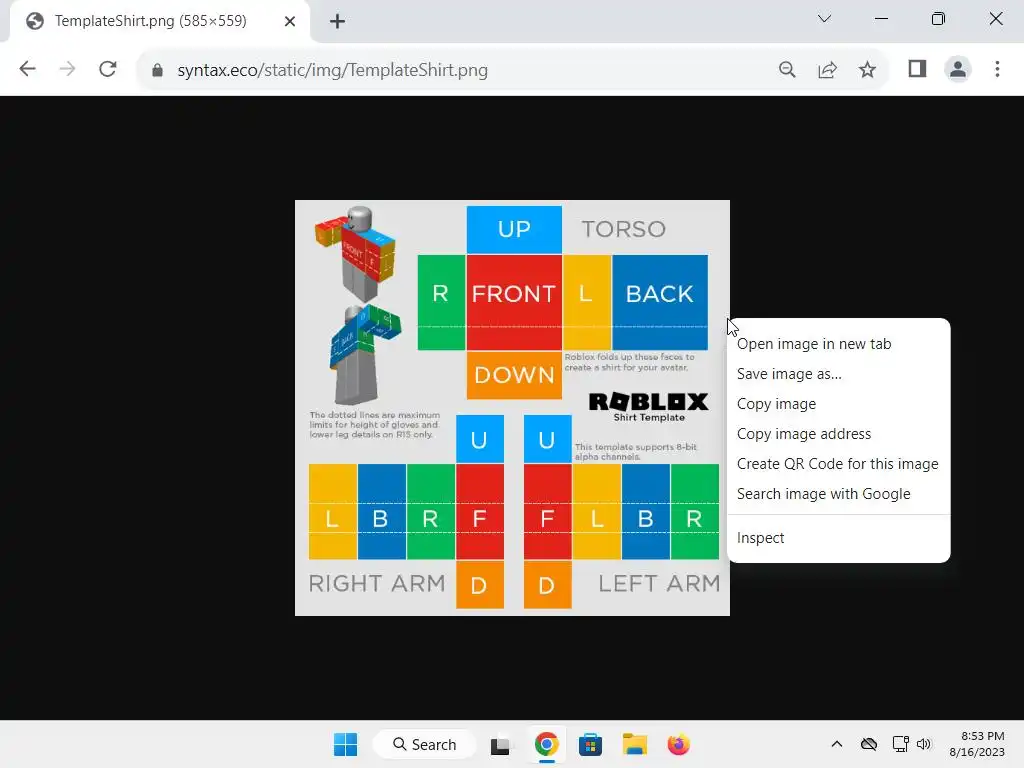
Task: Click the Chrome icon in the taskbar
Action: [x=547, y=744]
